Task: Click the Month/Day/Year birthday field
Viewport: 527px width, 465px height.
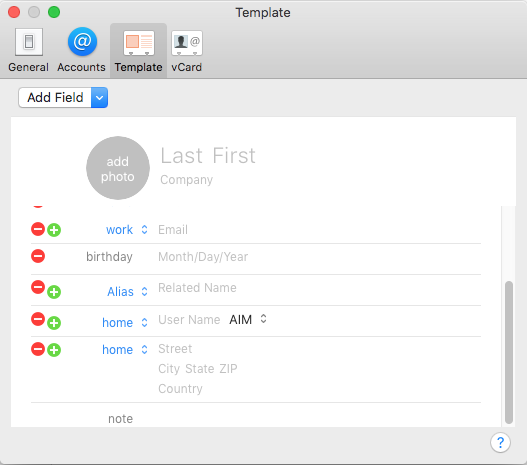Action: coord(203,257)
